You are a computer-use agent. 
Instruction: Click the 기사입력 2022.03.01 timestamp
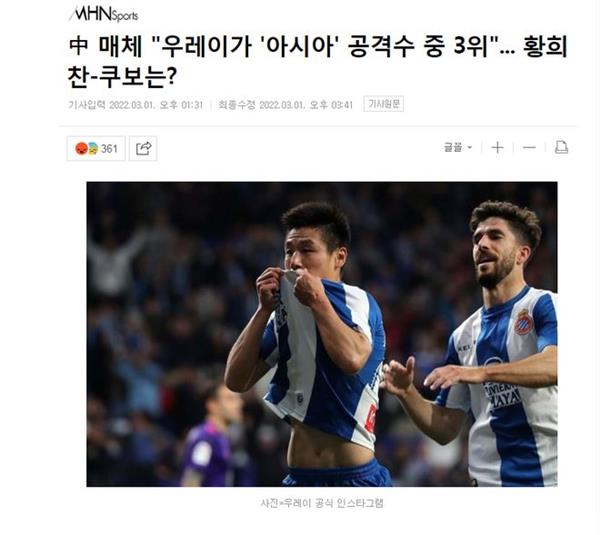(x=135, y=105)
